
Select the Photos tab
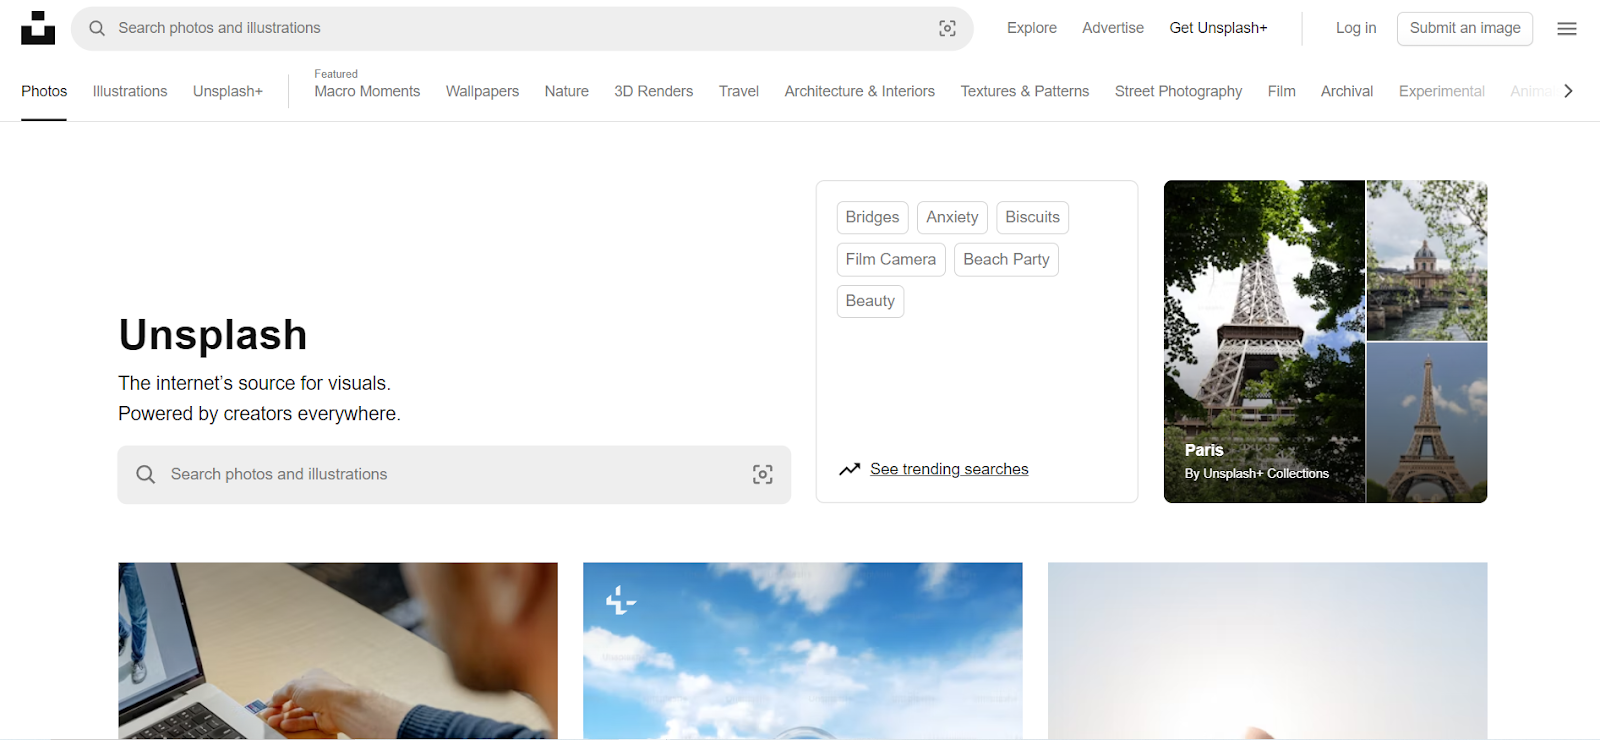pos(44,91)
